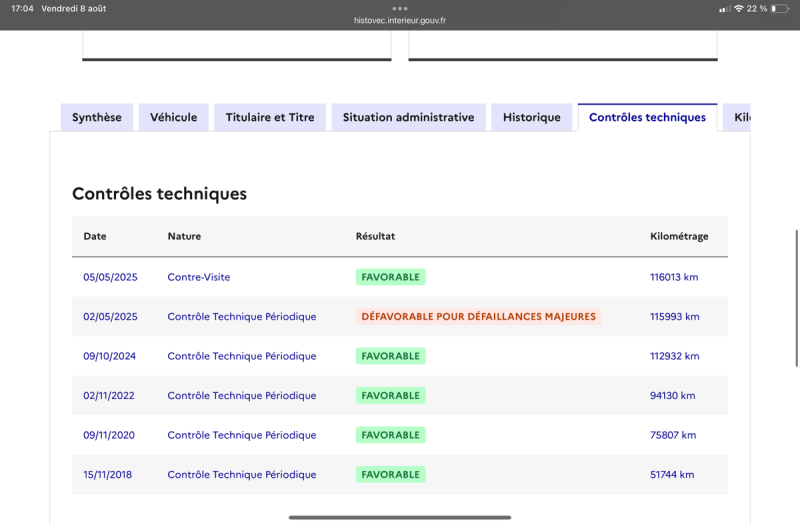Tap the Favorable badge for 09/10/2024

click(x=390, y=356)
